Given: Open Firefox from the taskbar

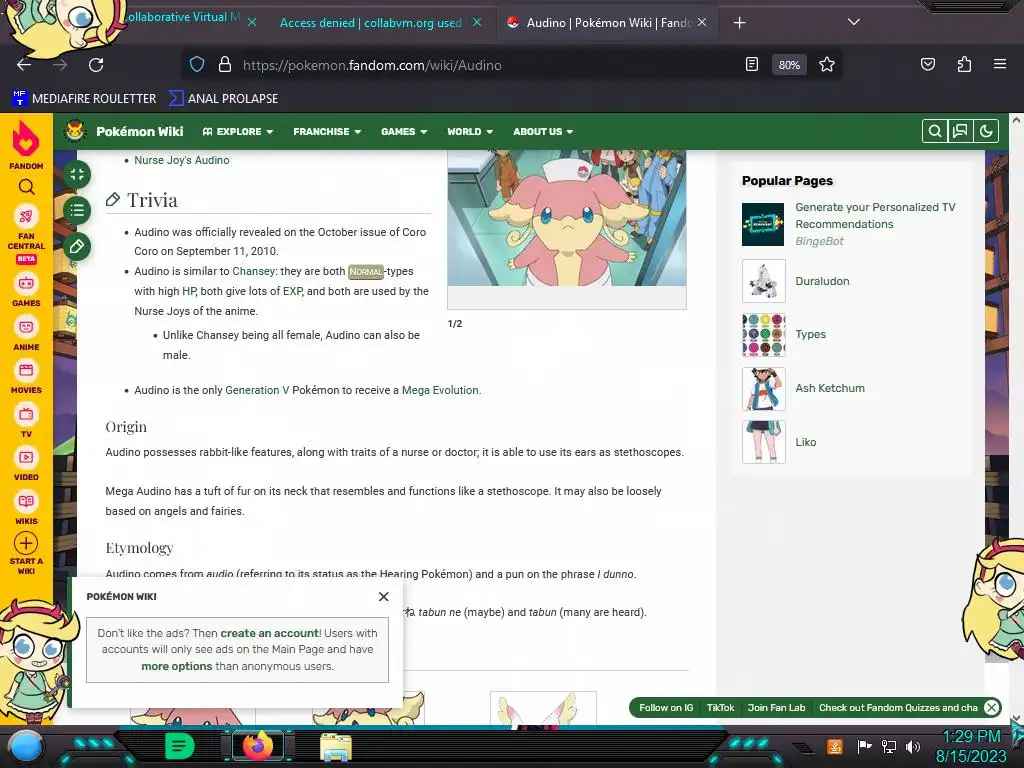Looking at the screenshot, I should 257,746.
